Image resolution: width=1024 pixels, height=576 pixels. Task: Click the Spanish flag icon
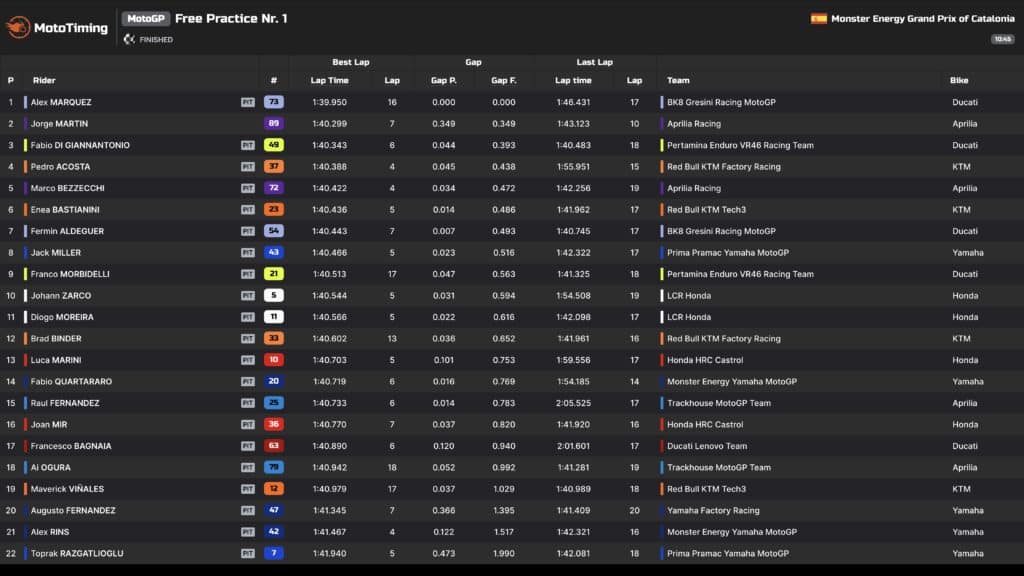[x=818, y=18]
